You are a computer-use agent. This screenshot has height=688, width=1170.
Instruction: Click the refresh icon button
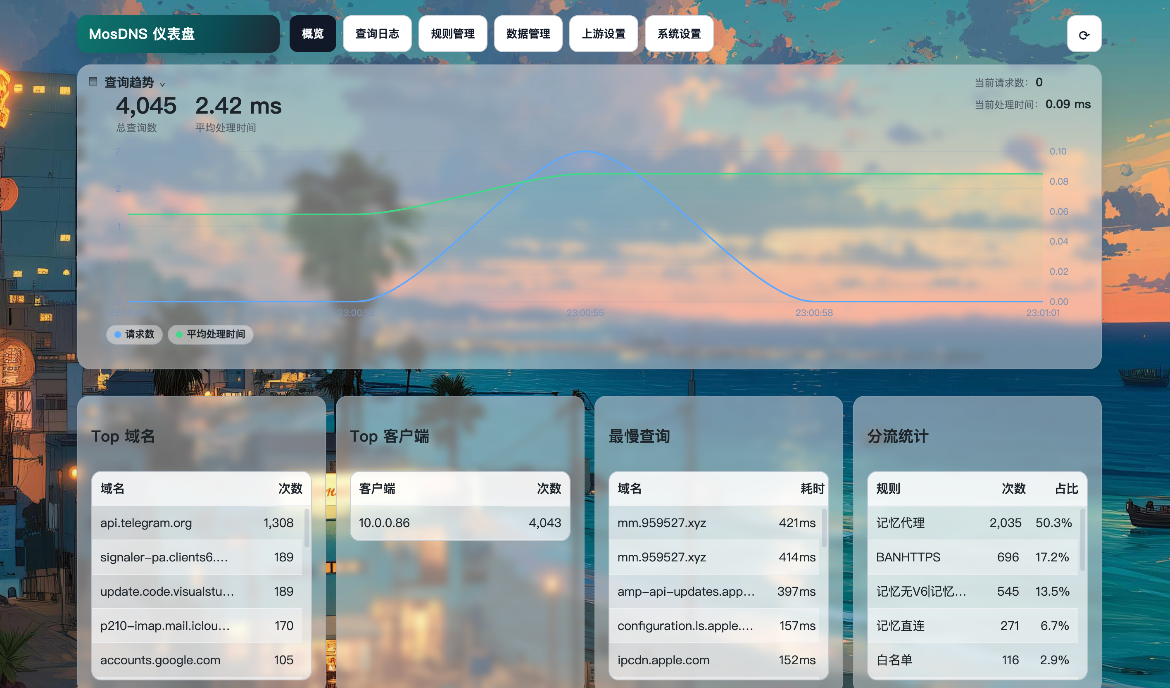(1084, 34)
